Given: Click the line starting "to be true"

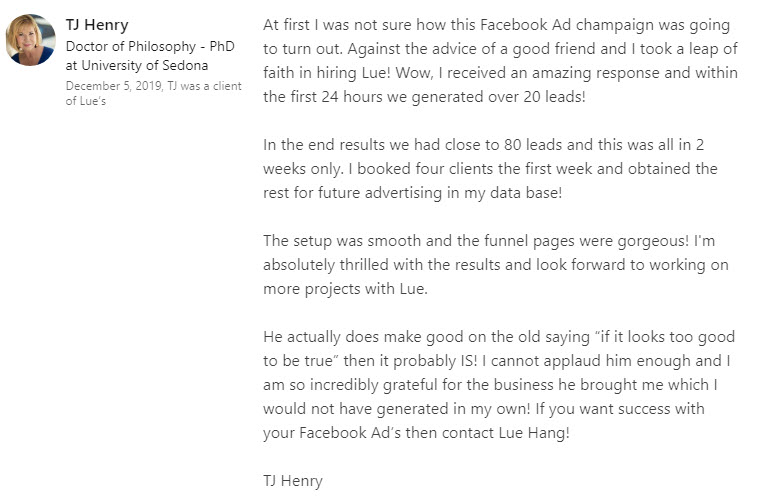Looking at the screenshot, I should 497,361.
